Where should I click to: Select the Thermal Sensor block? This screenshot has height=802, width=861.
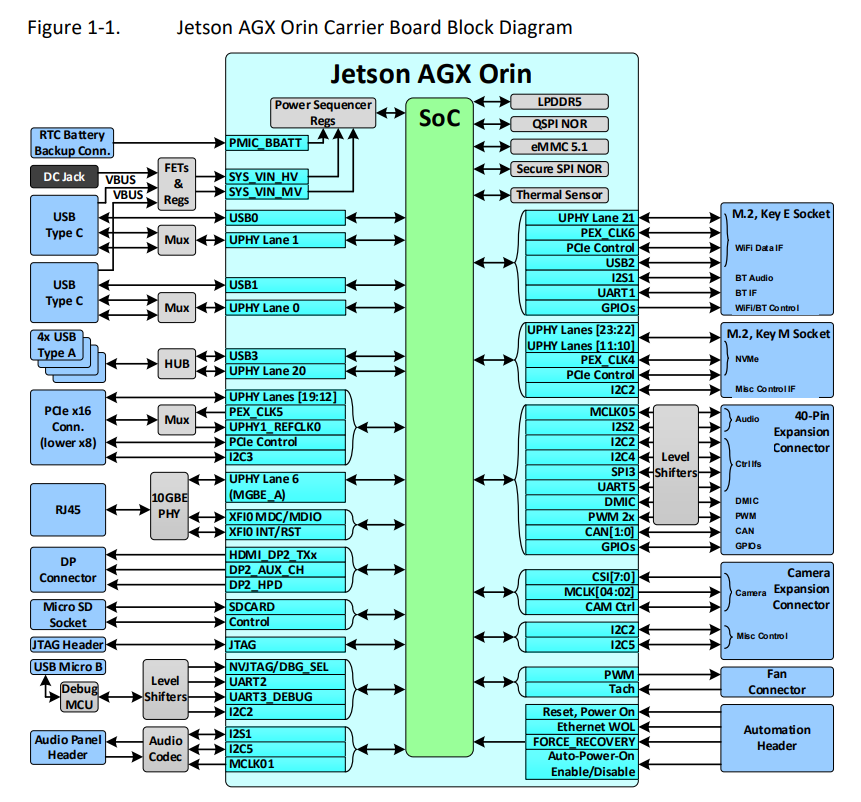click(x=560, y=195)
